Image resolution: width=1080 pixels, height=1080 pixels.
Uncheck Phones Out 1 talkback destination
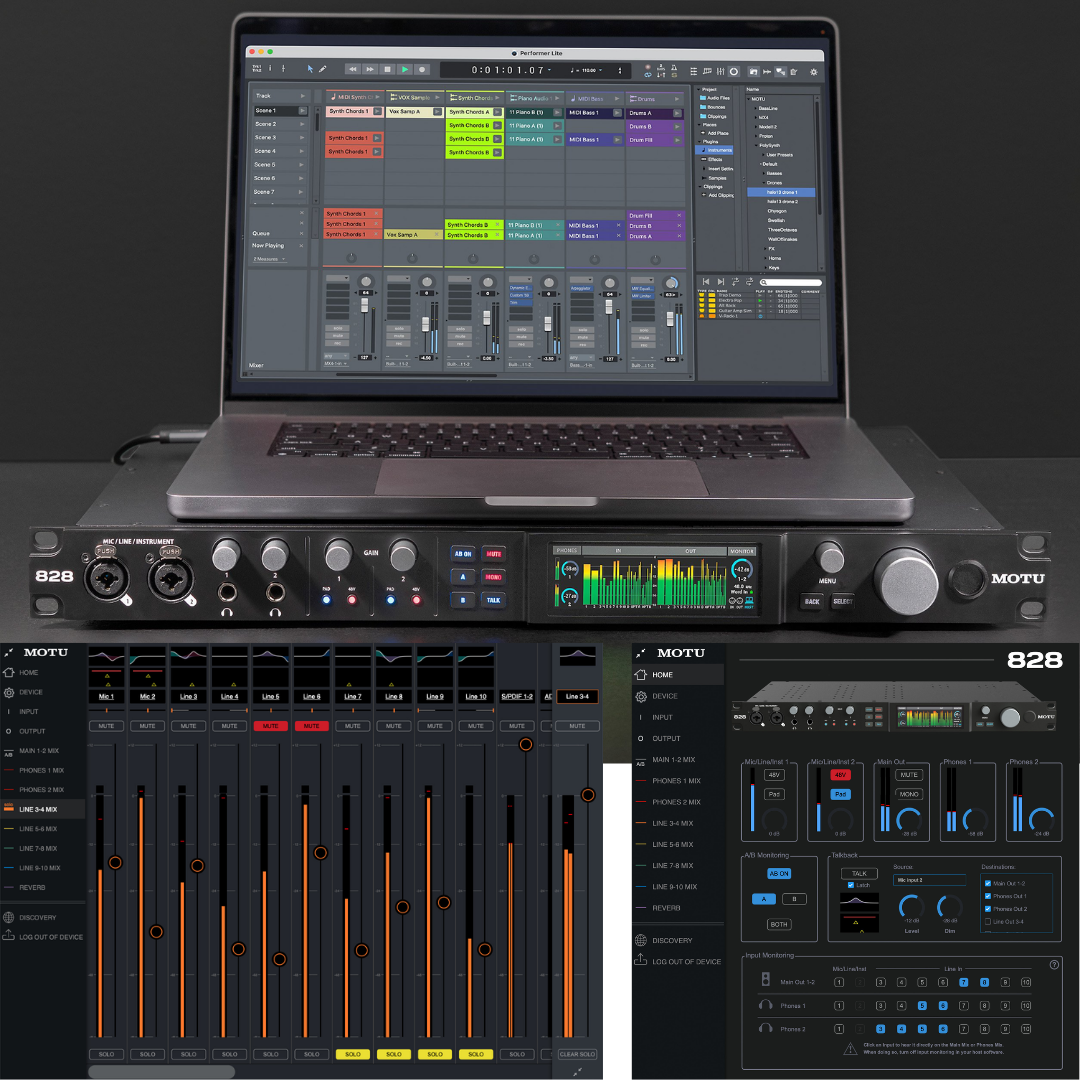point(988,896)
